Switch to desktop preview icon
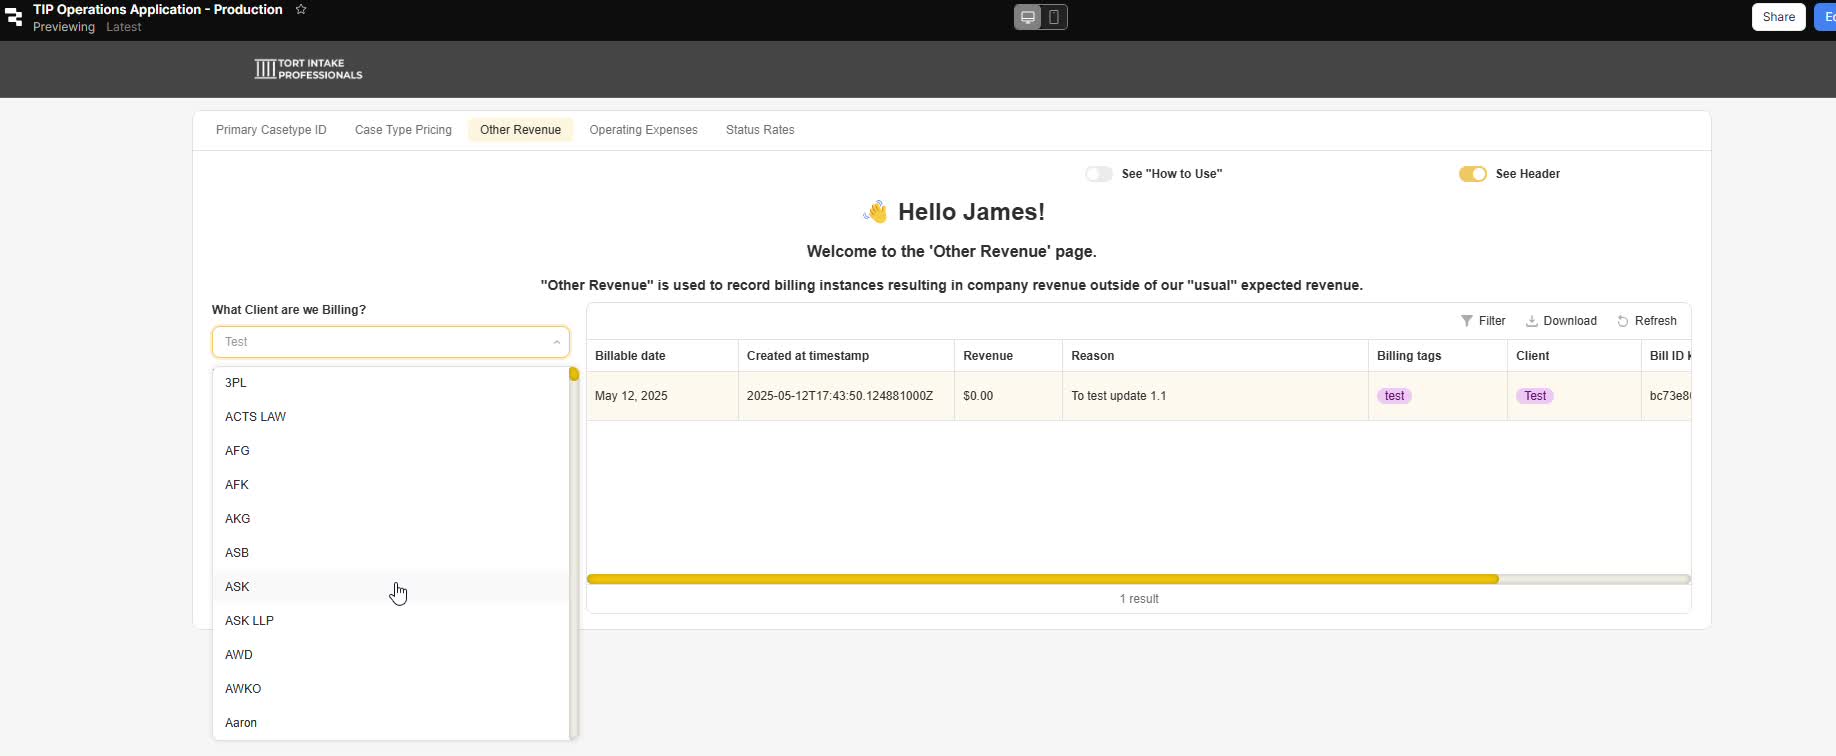The image size is (1836, 756). tap(1028, 17)
